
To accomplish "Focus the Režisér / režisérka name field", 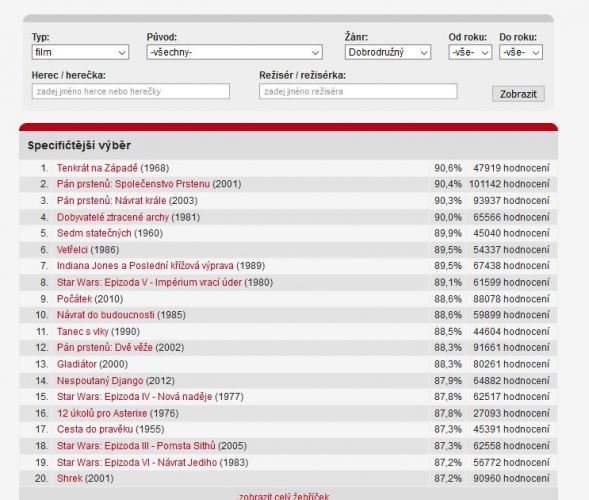I will (x=358, y=91).
